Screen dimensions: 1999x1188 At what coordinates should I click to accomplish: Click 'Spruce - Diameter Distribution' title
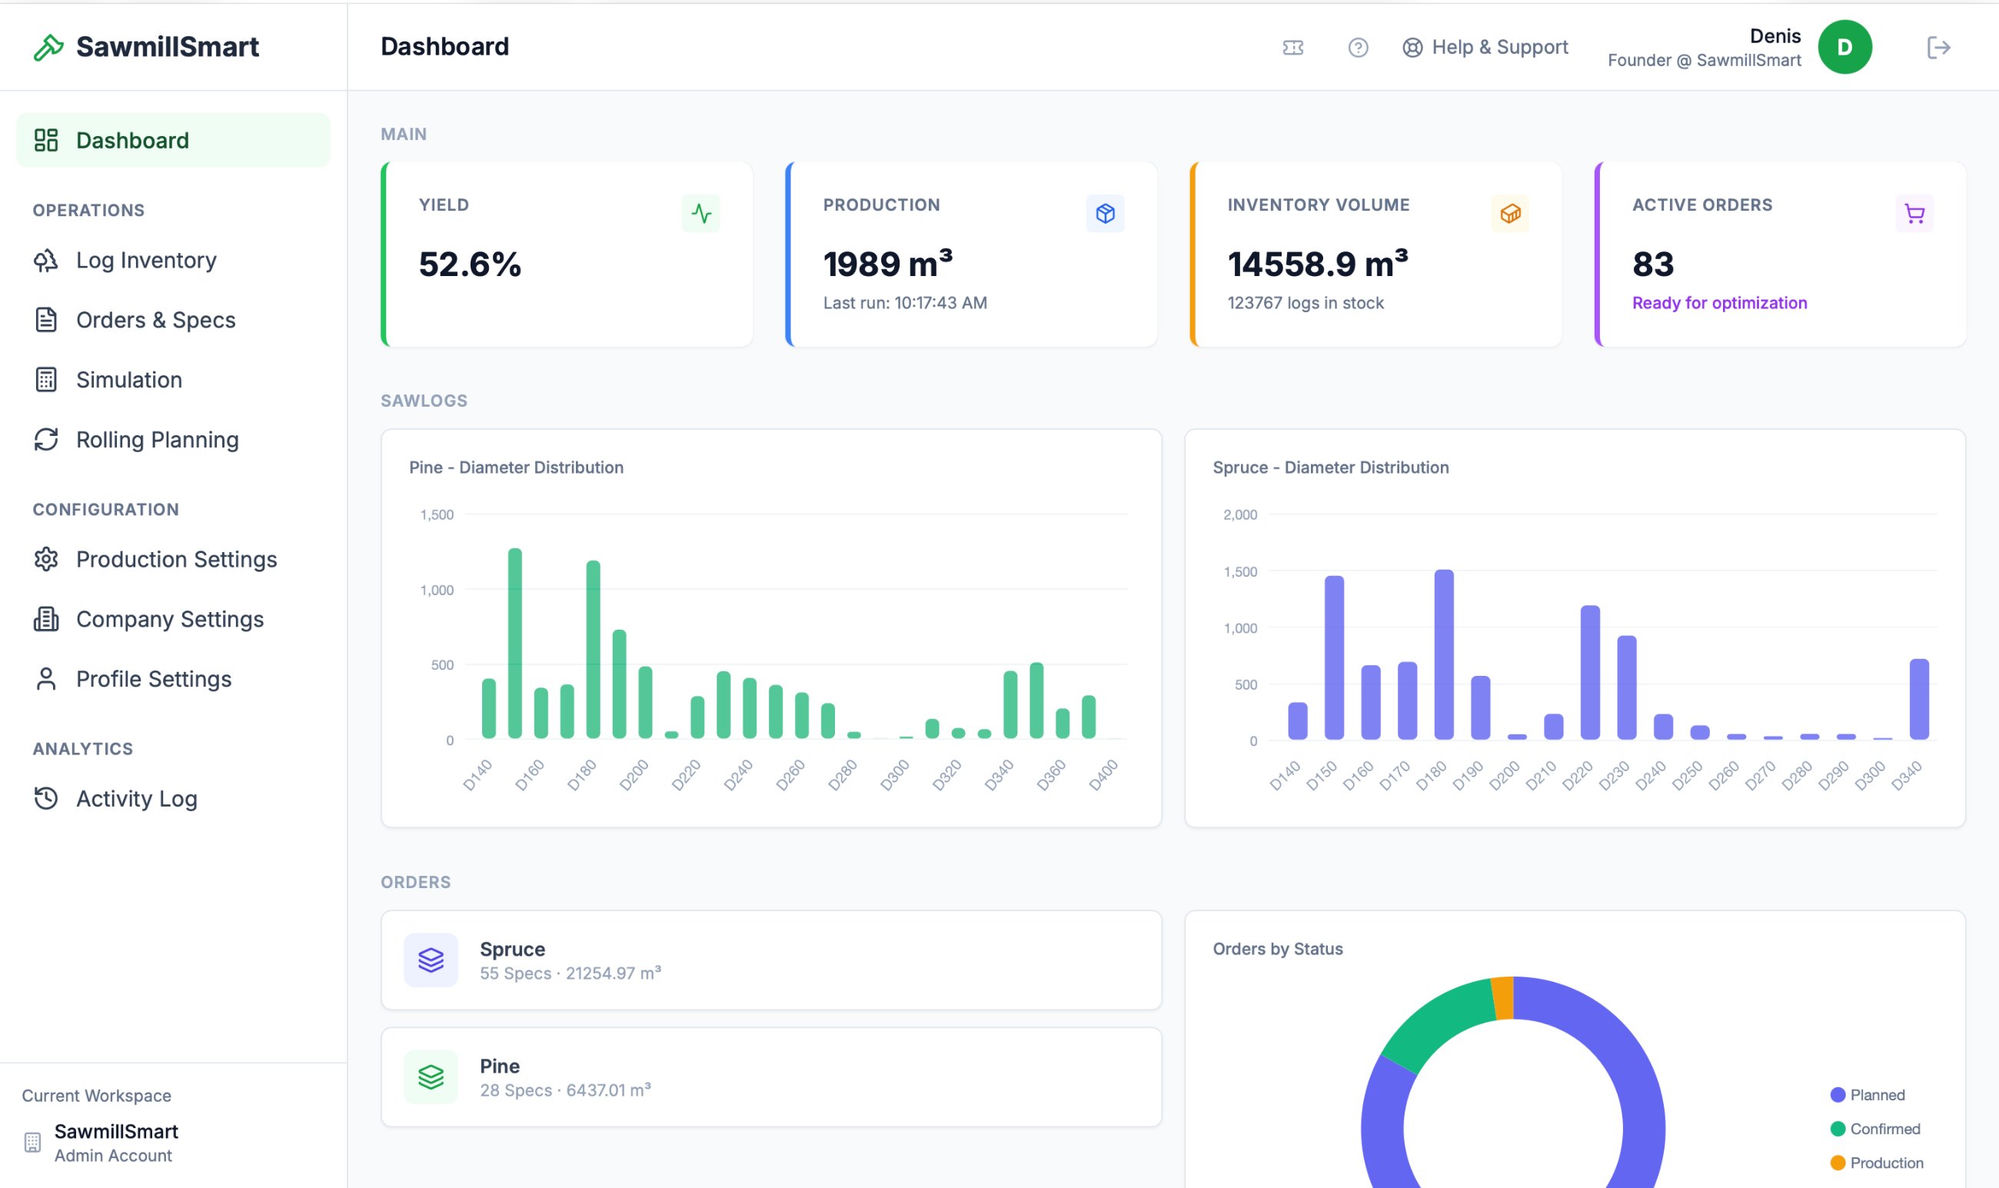tap(1331, 467)
